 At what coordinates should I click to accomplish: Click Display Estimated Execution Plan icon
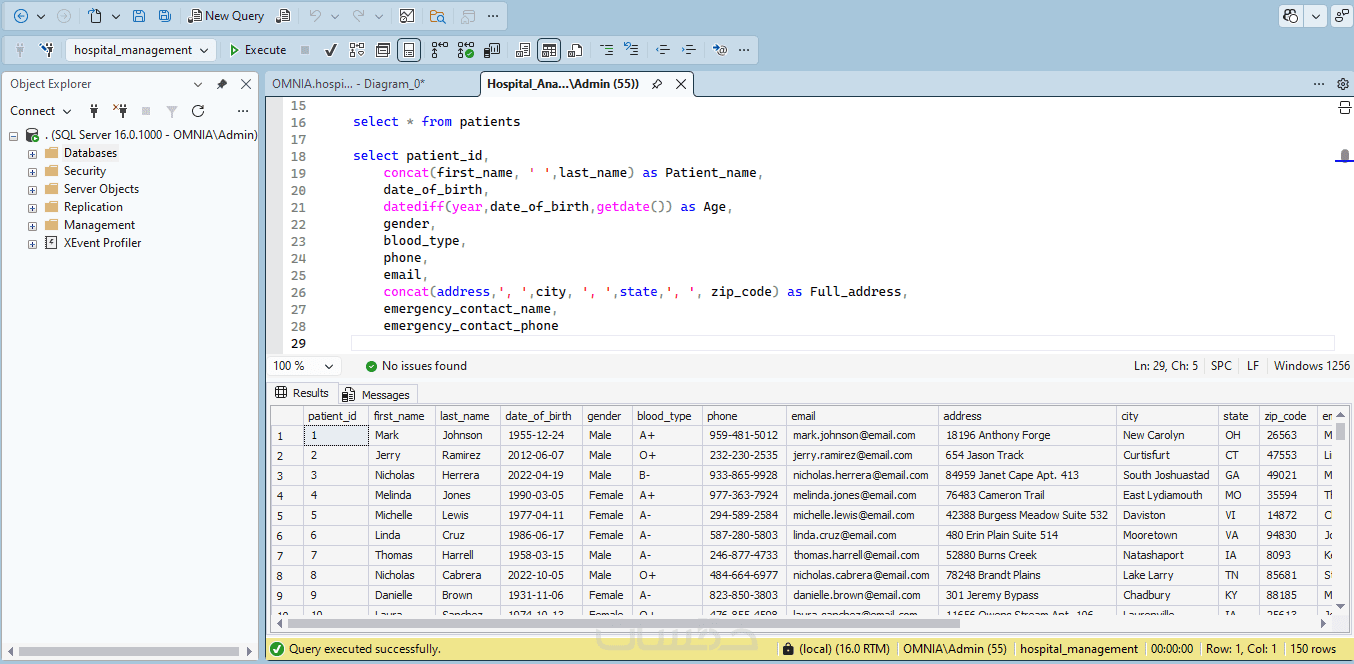click(x=357, y=50)
